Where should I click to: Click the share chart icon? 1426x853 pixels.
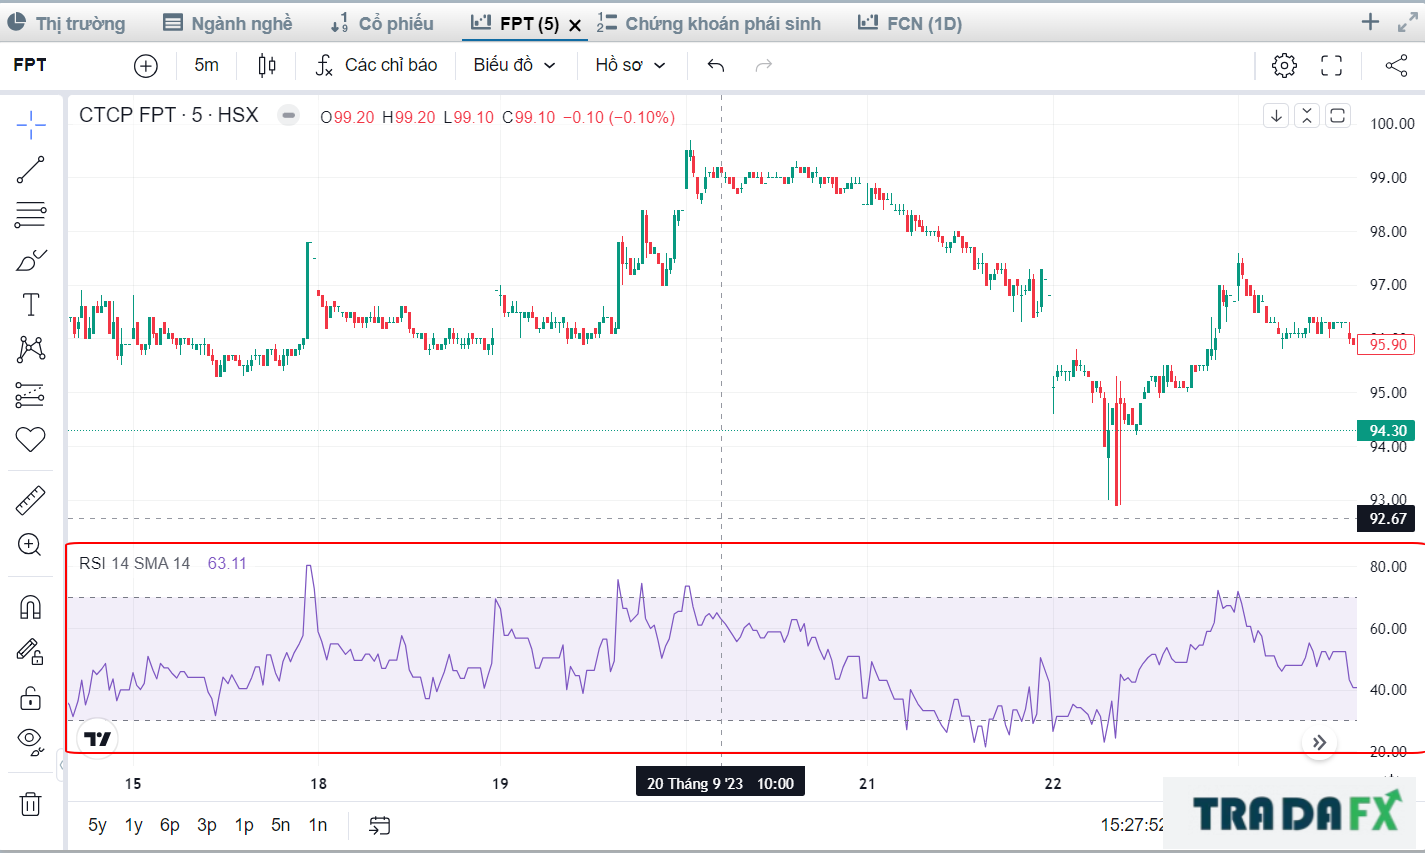click(1396, 66)
